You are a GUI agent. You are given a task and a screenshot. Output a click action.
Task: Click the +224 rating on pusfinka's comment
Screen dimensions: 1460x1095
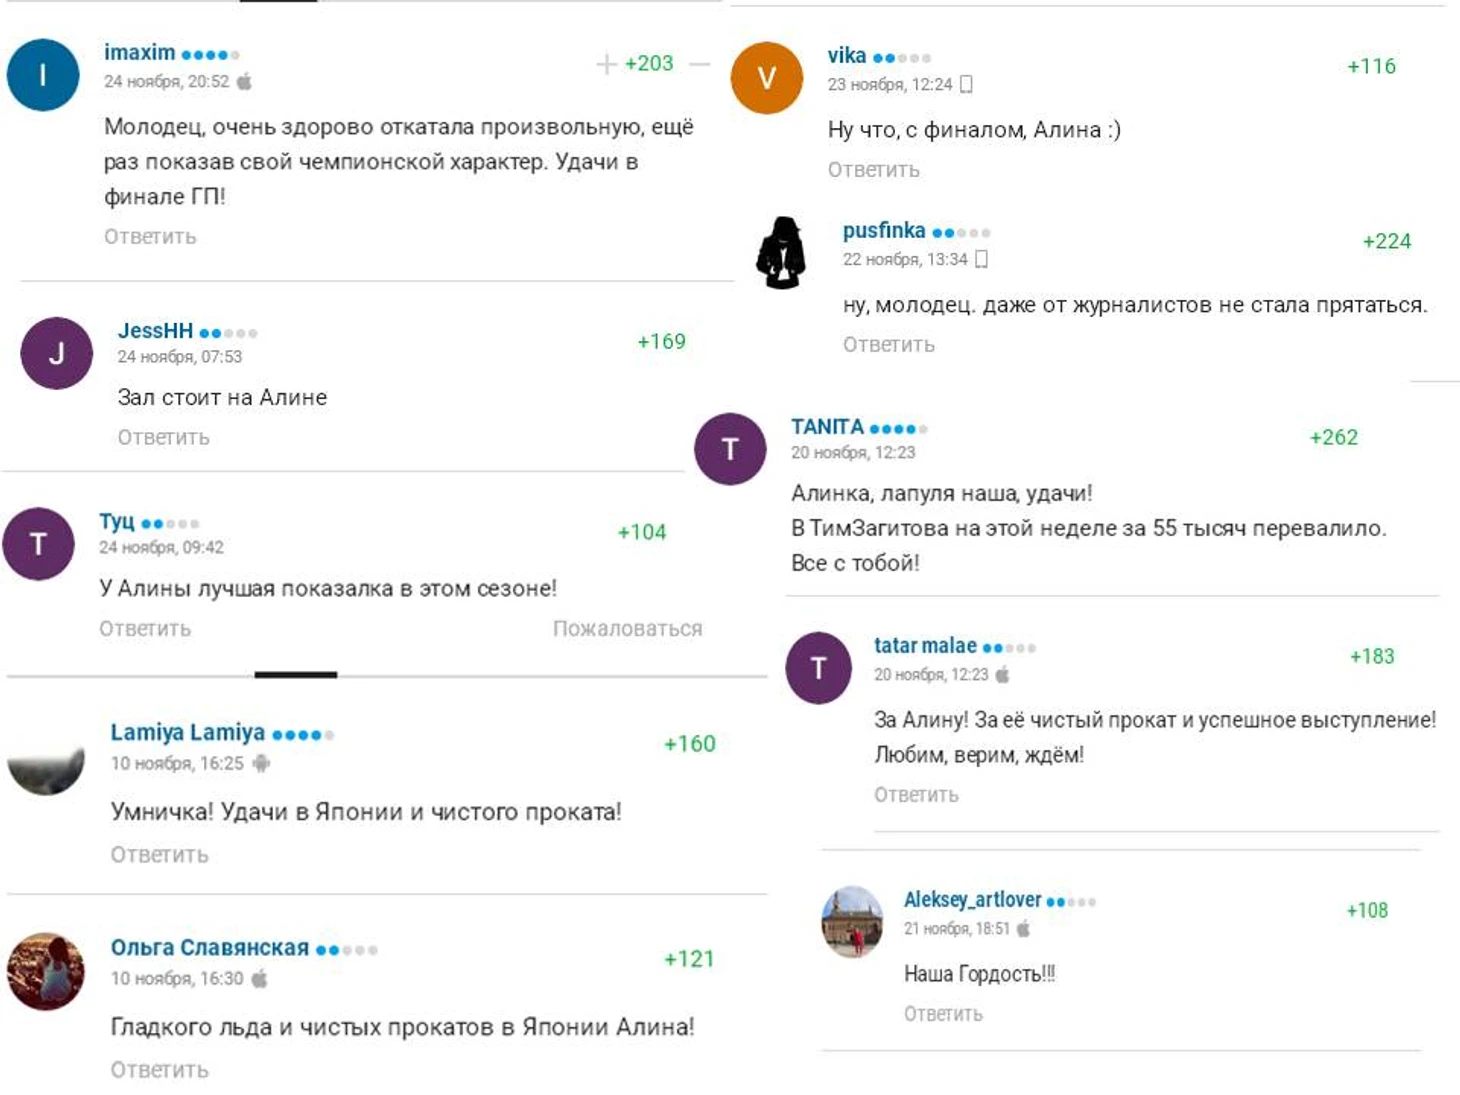pyautogui.click(x=1387, y=241)
